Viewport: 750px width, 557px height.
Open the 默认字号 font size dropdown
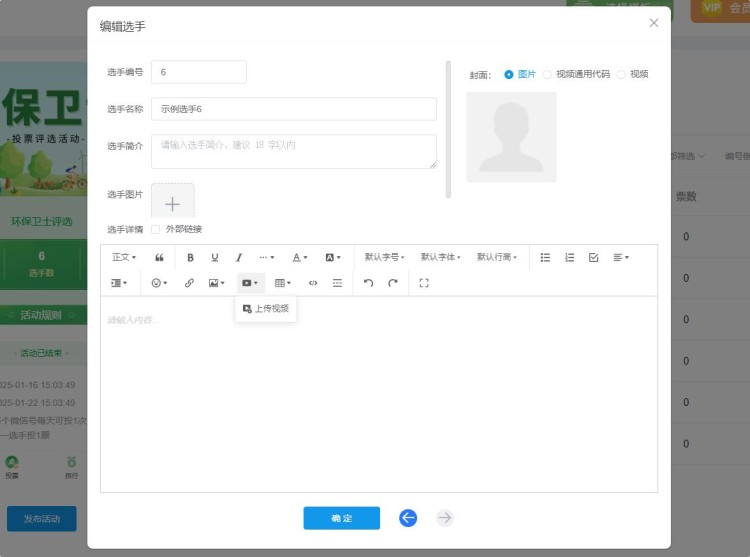tap(384, 257)
